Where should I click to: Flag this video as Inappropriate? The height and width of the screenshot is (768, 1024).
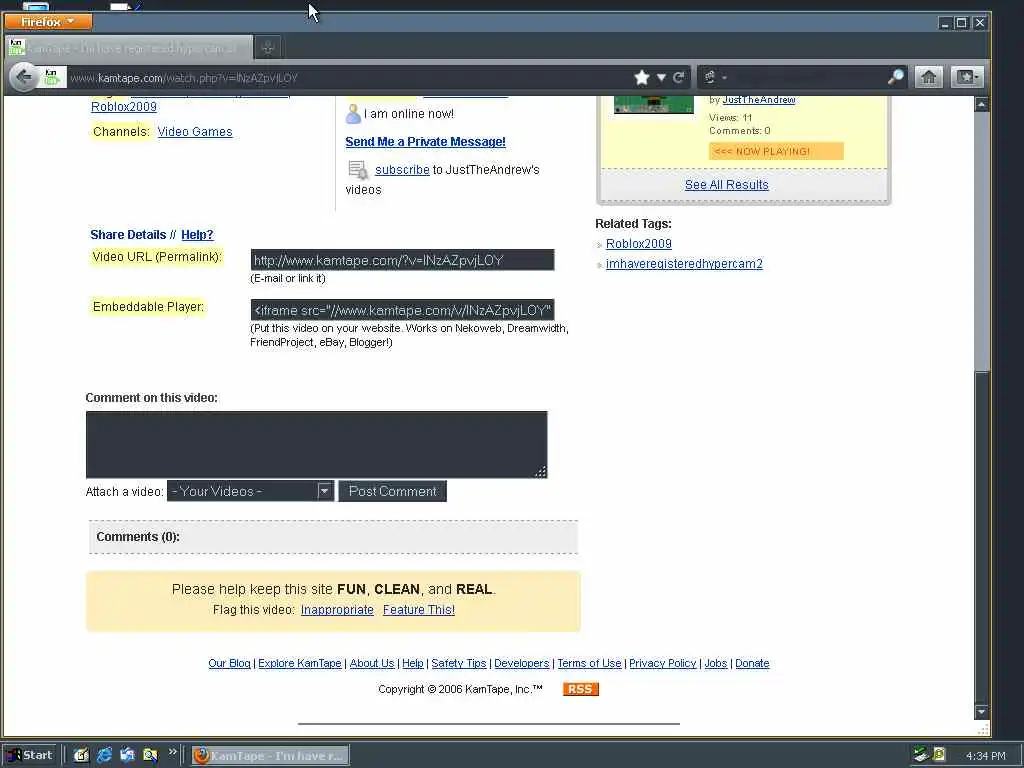click(x=337, y=610)
